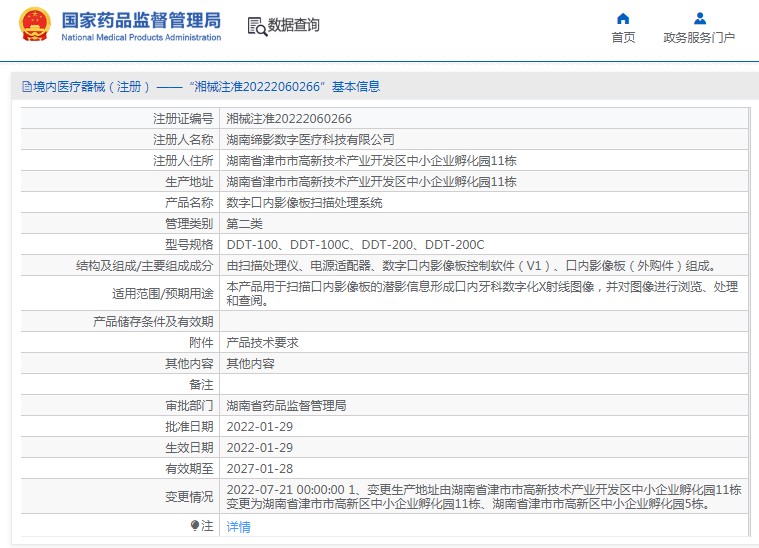Click the 首页 home icon
Viewport: 759px width, 548px height.
pos(623,19)
